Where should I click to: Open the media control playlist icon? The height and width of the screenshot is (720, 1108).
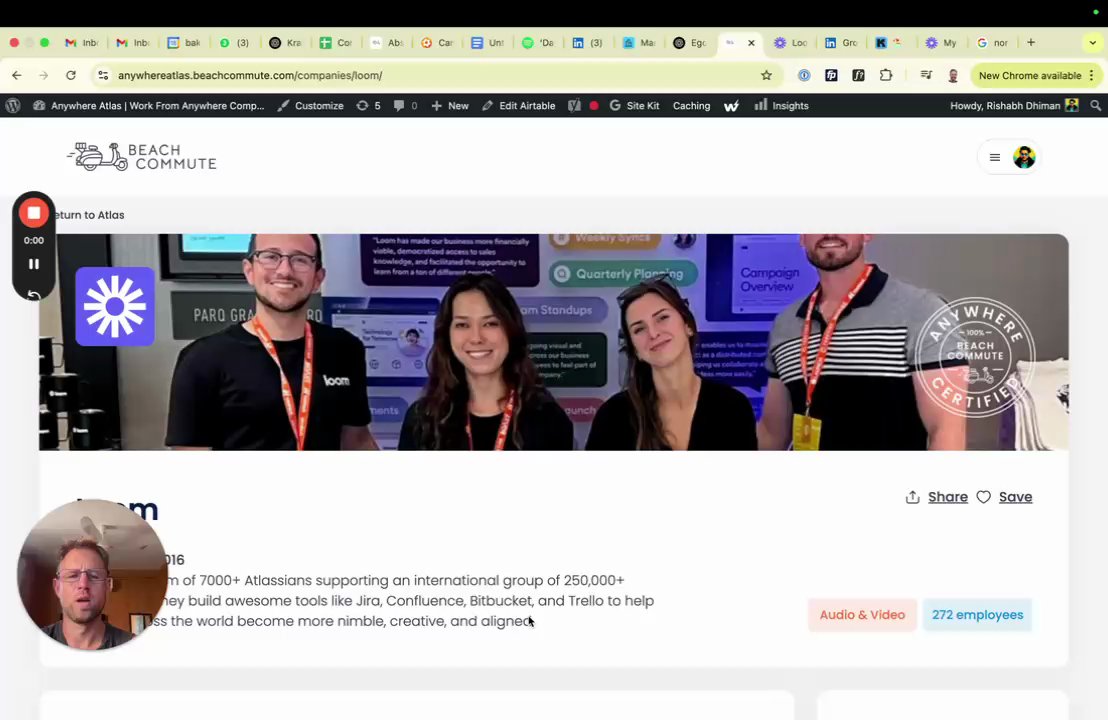[x=926, y=75]
